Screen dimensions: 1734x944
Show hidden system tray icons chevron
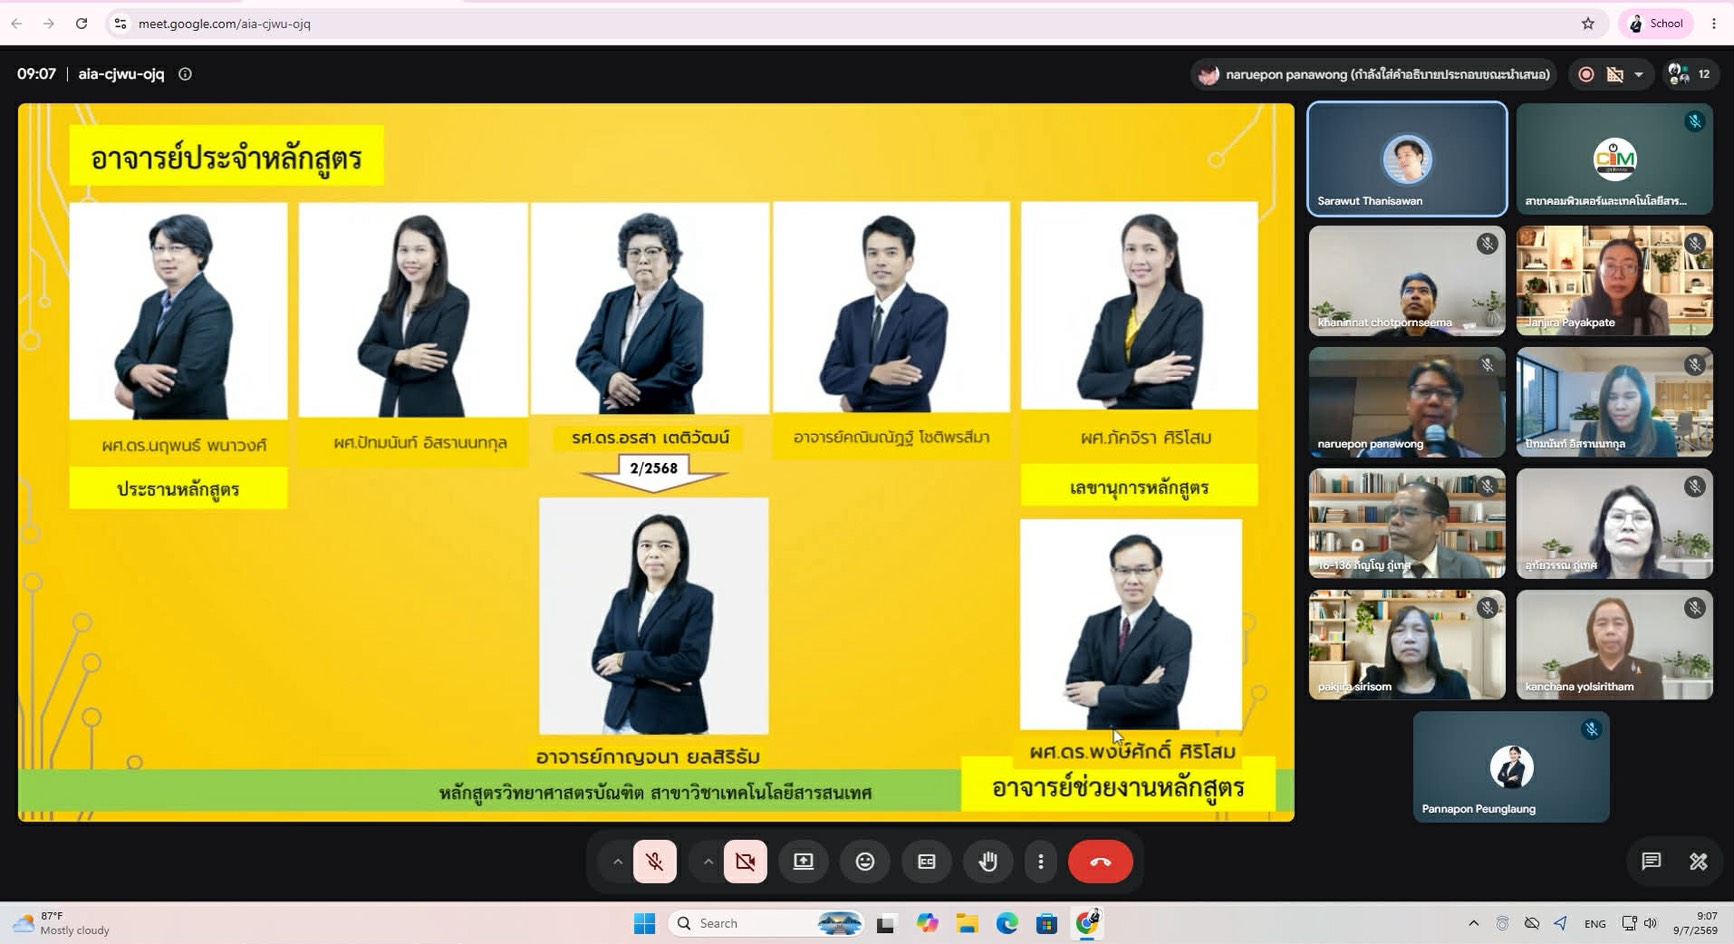[1473, 923]
